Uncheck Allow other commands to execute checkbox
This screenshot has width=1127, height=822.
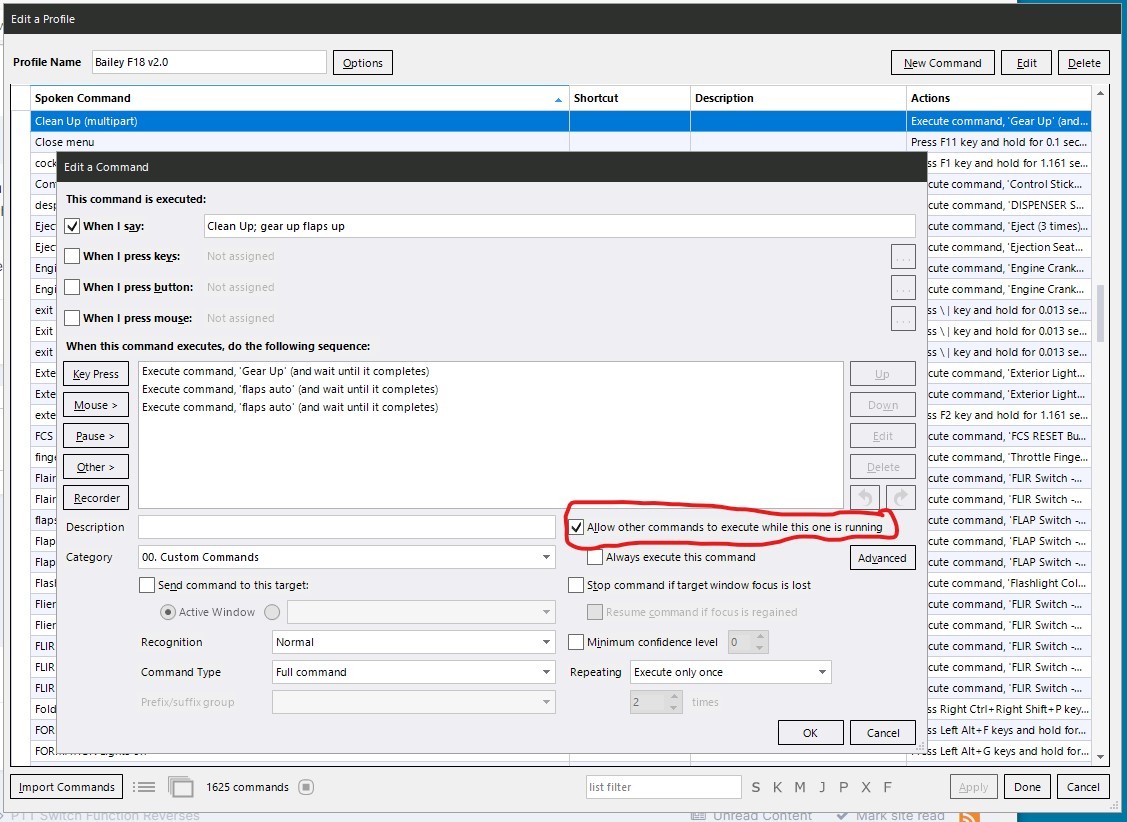pos(576,527)
